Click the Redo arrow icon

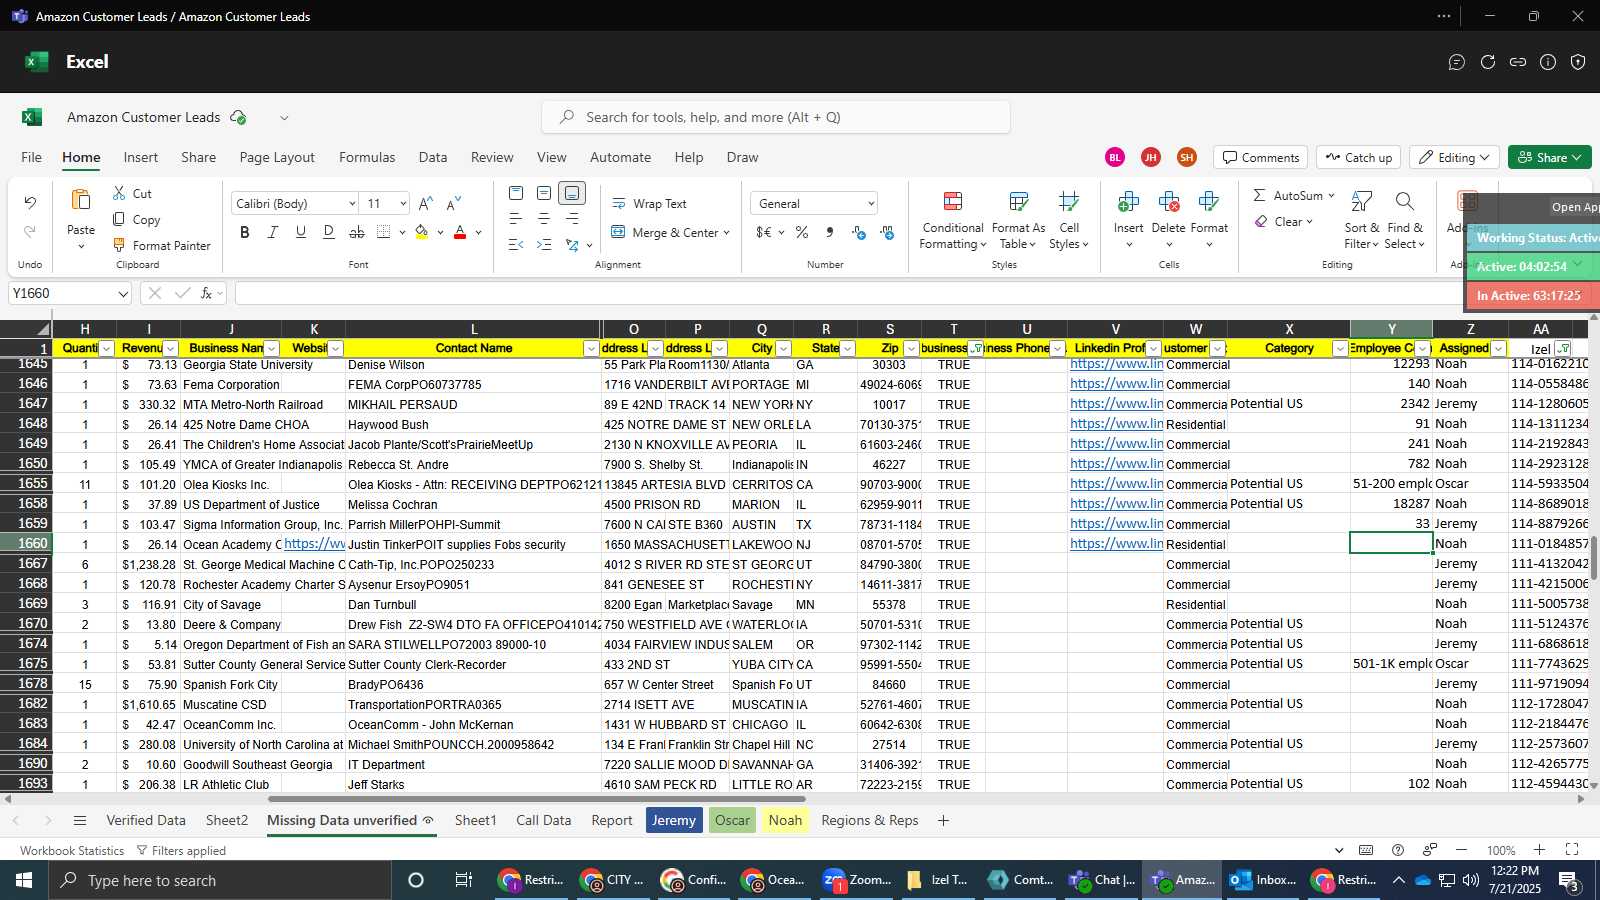tap(30, 232)
